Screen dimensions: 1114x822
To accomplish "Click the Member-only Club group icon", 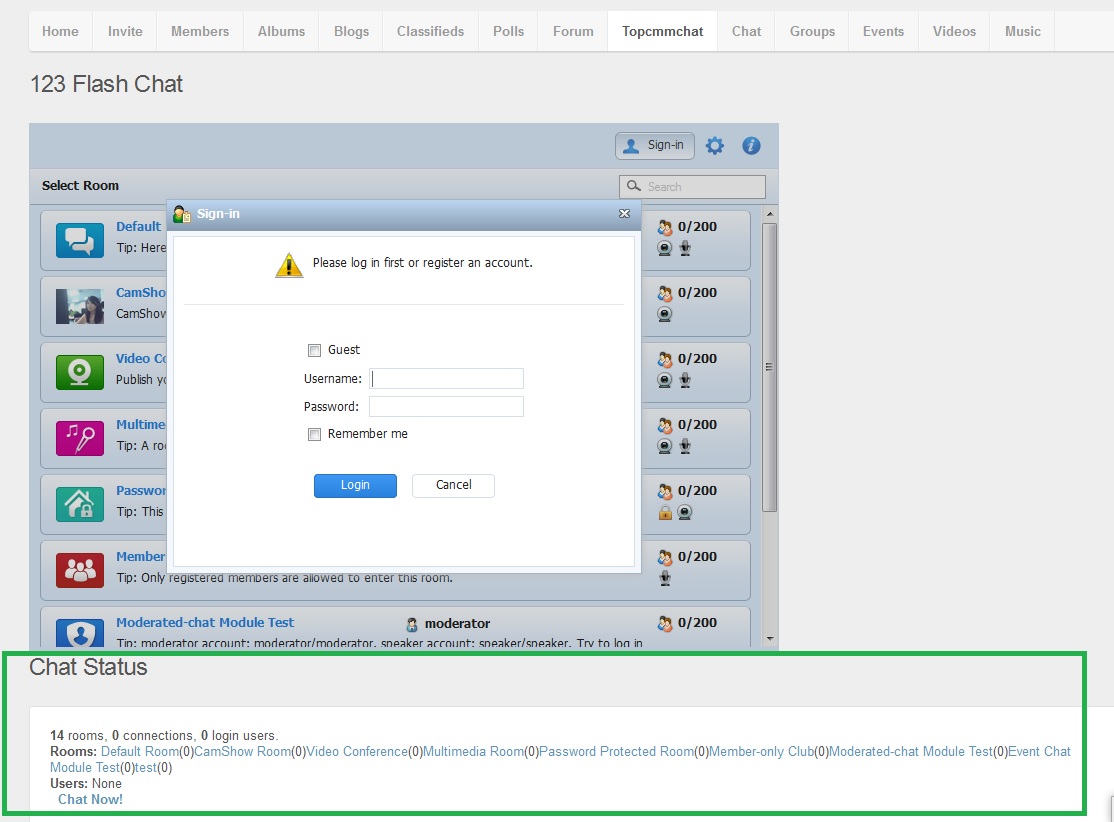I will click(79, 569).
